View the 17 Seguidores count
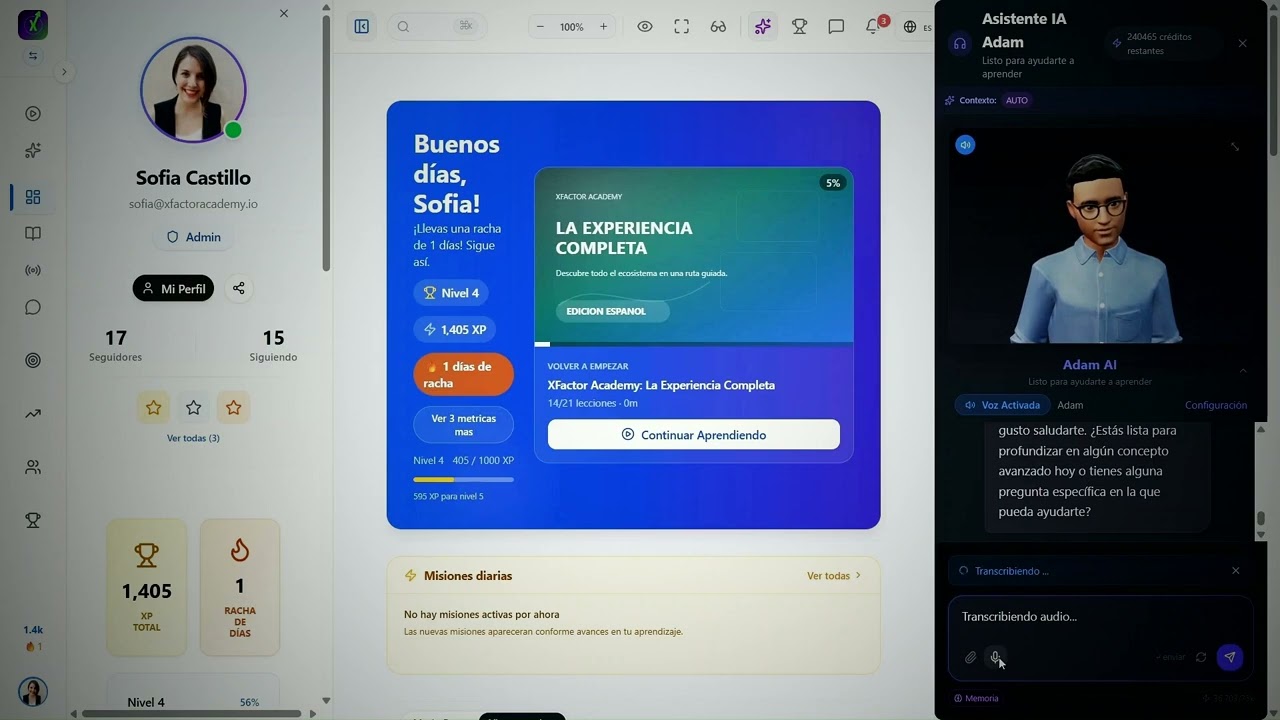The height and width of the screenshot is (720, 1280). 115,345
